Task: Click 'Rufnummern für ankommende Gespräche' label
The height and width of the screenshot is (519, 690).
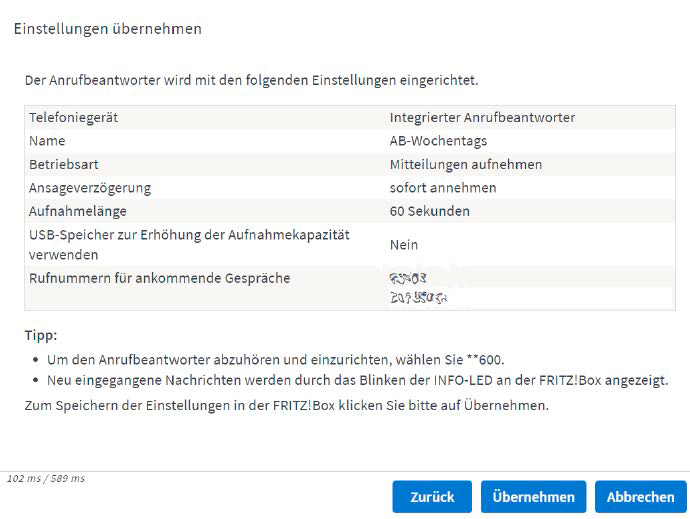Action: tap(160, 278)
